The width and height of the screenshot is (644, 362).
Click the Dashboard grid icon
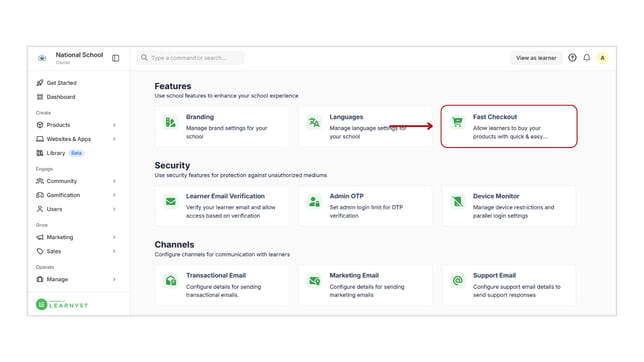40,97
